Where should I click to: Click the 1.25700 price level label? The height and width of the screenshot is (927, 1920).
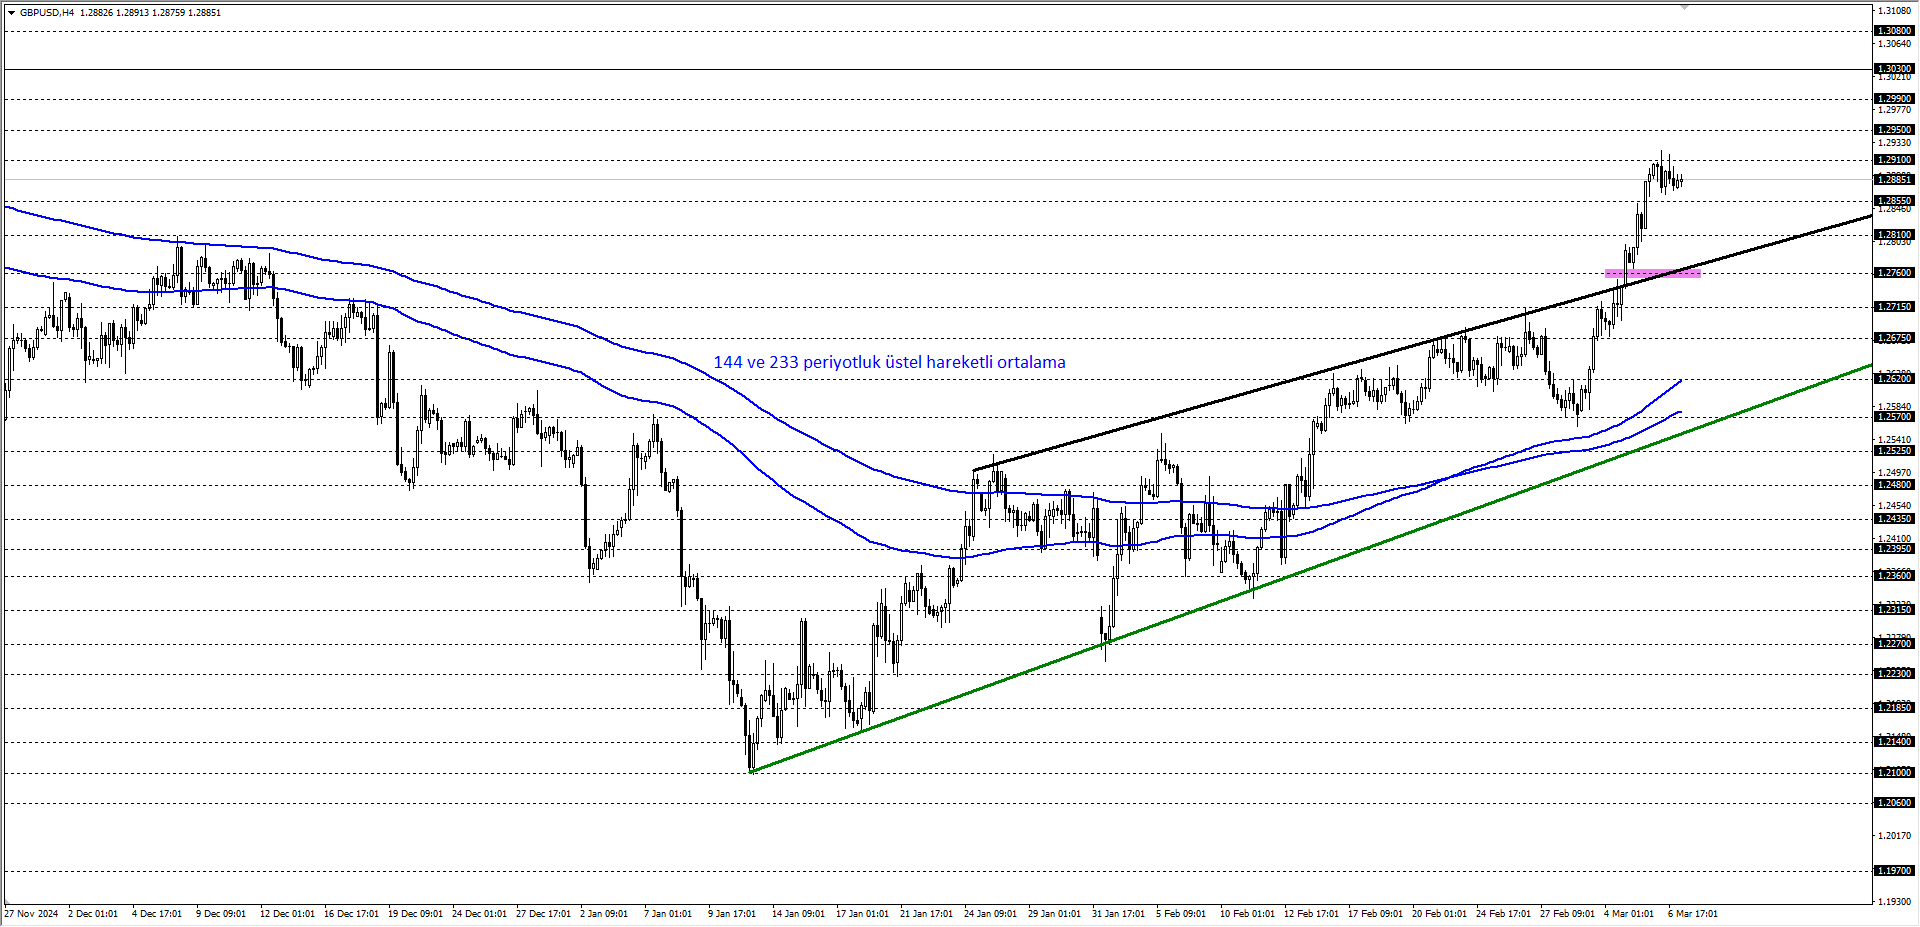1894,417
